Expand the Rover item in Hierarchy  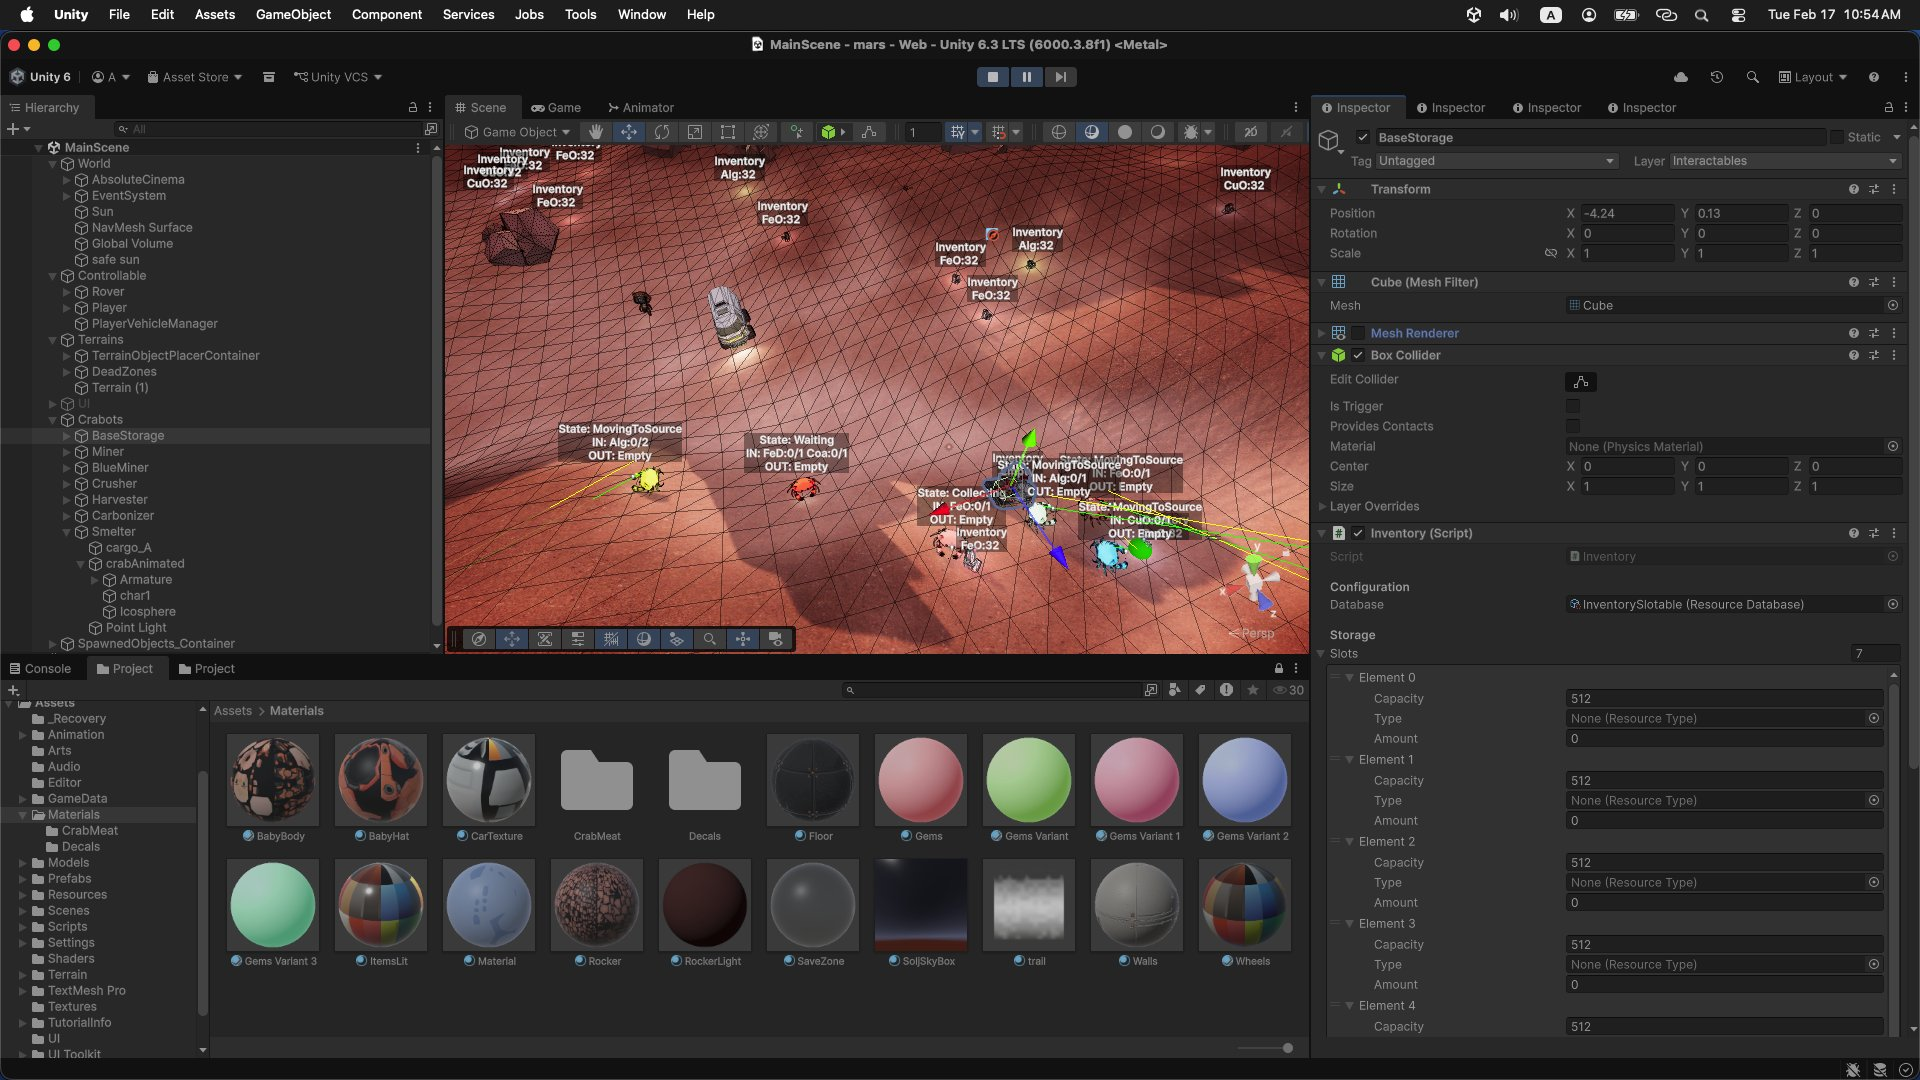[x=67, y=292]
